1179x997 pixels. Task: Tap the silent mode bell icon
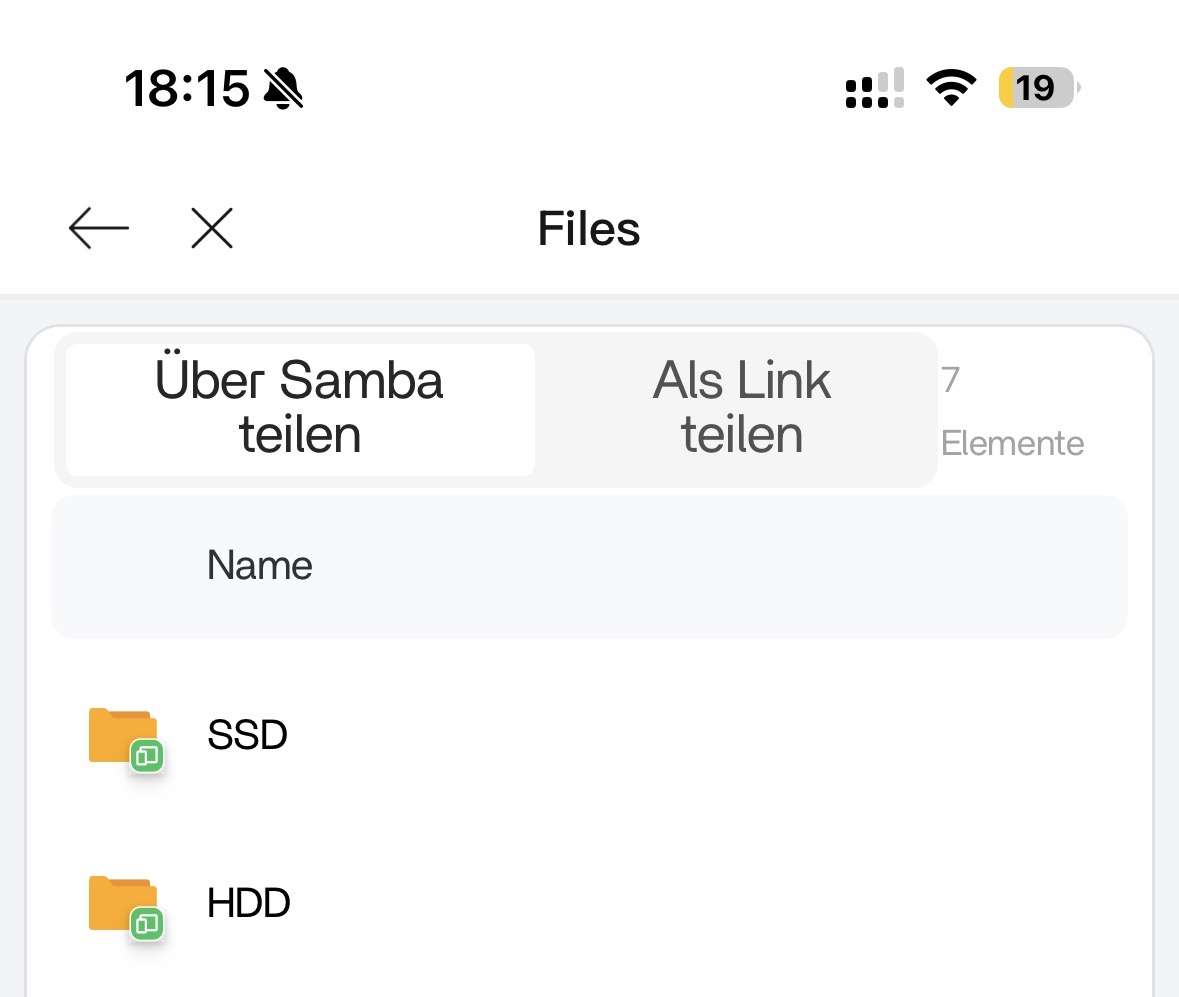(283, 90)
